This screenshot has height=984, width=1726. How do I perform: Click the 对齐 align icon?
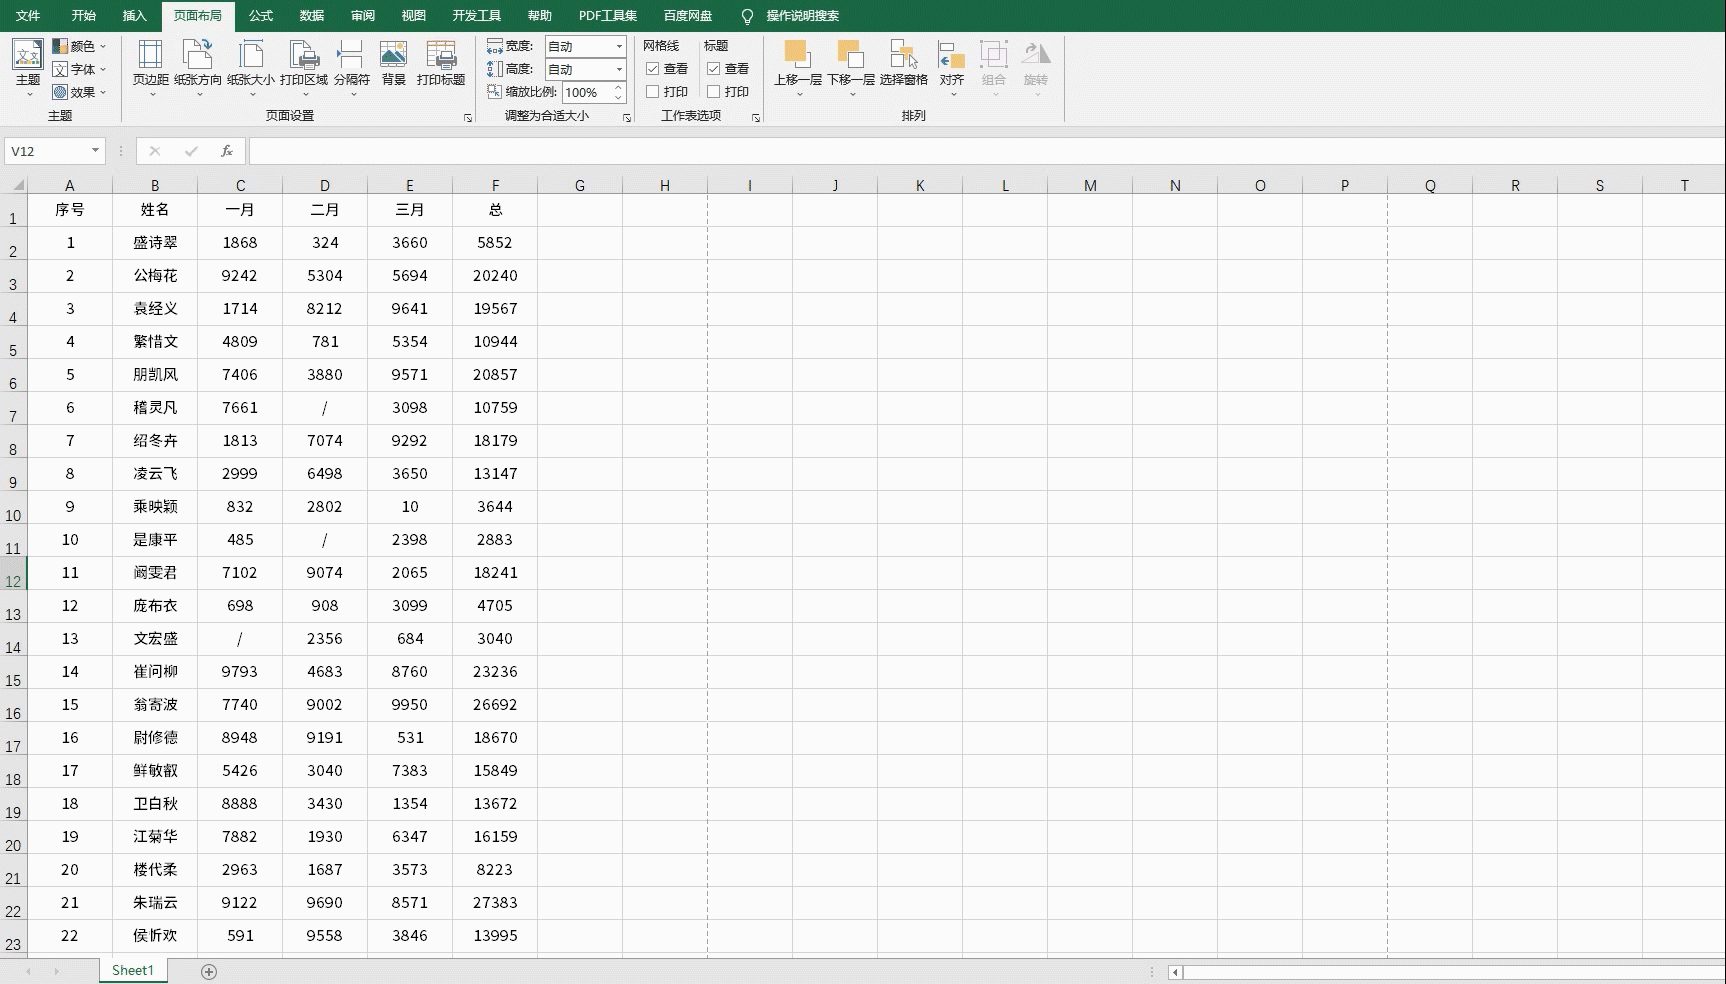[x=952, y=55]
